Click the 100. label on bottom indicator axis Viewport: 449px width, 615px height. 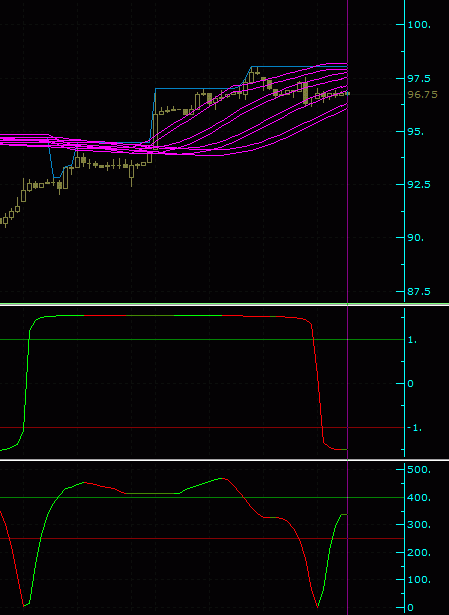coord(419,580)
